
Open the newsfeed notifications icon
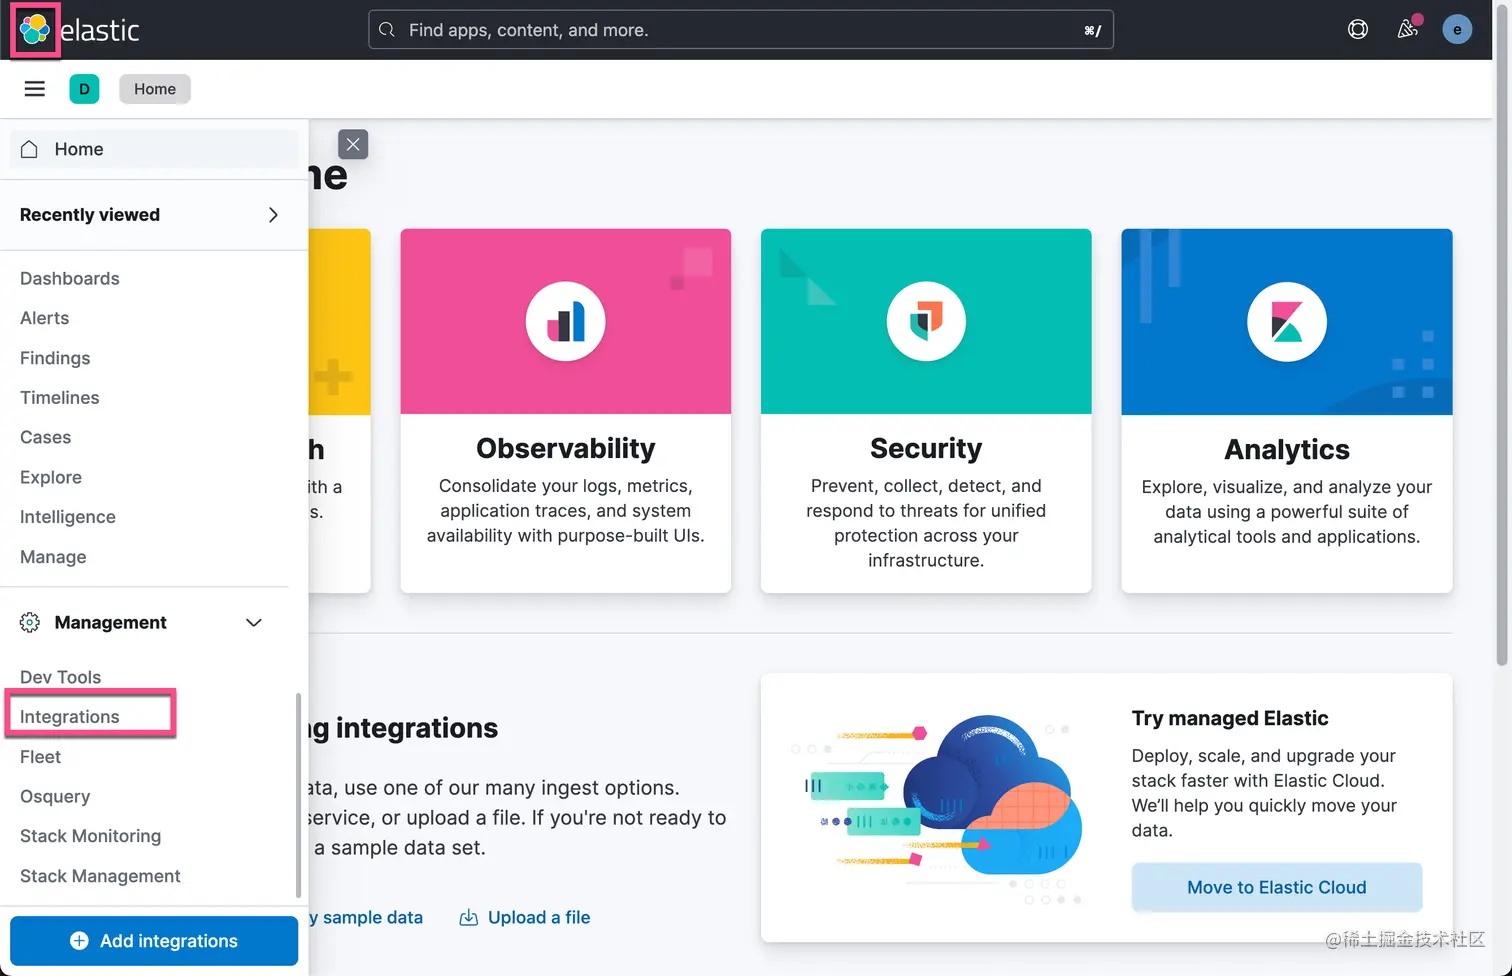click(x=1408, y=29)
